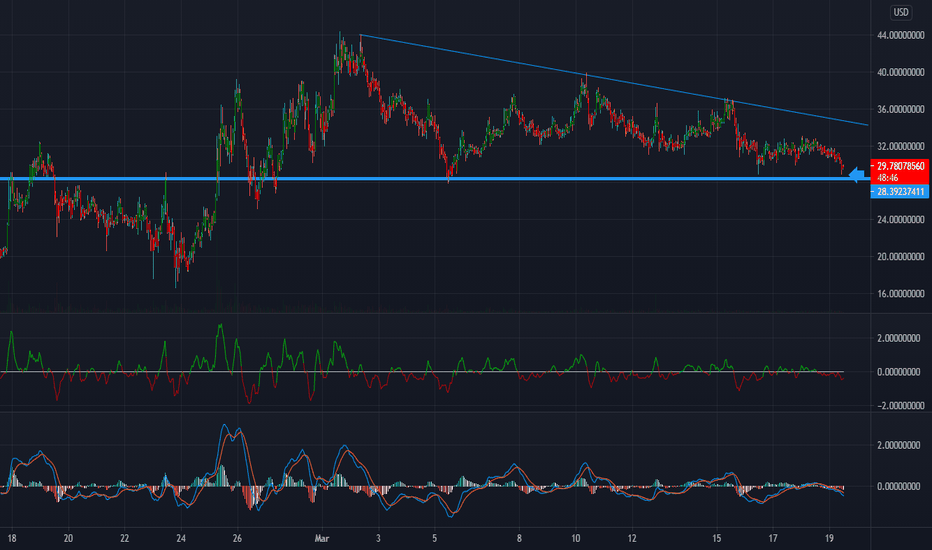Select the blue horizontal line price label 28.39237411
The image size is (932, 550).
click(x=900, y=191)
